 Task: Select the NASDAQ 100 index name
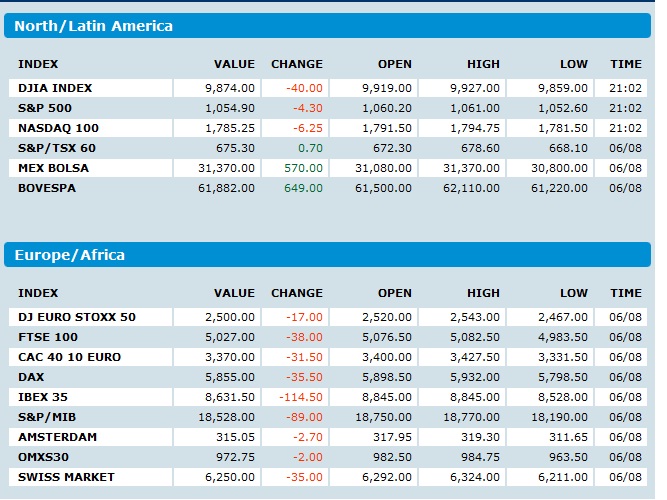pos(58,128)
